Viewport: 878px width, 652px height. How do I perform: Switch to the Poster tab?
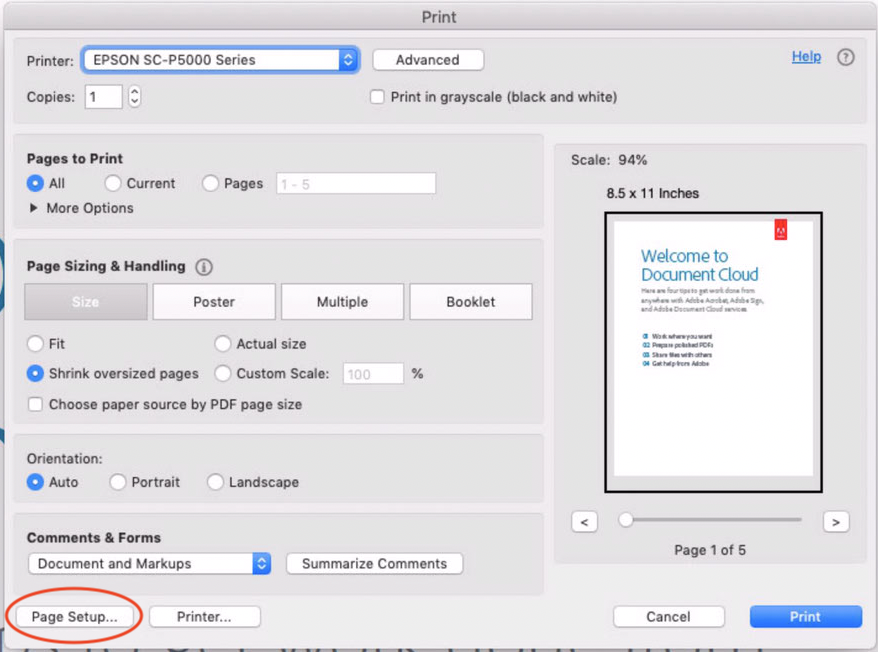click(x=214, y=301)
